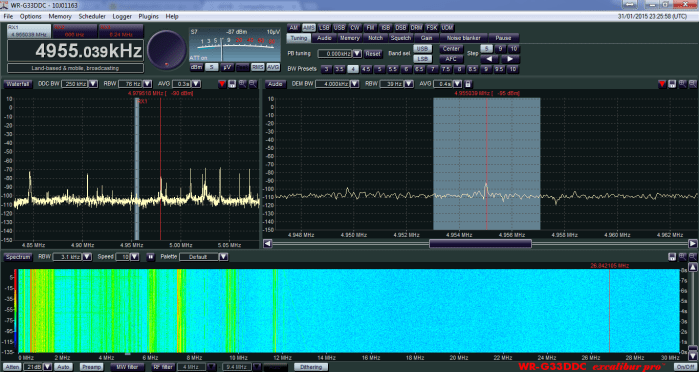Switch to the Squelch tab
Screen dimensions: 699x372
pyautogui.click(x=401, y=38)
